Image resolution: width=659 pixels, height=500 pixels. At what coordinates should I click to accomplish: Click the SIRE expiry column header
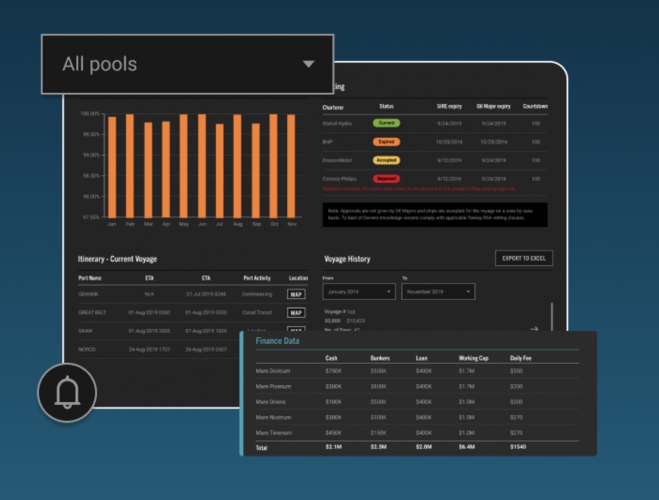(449, 107)
